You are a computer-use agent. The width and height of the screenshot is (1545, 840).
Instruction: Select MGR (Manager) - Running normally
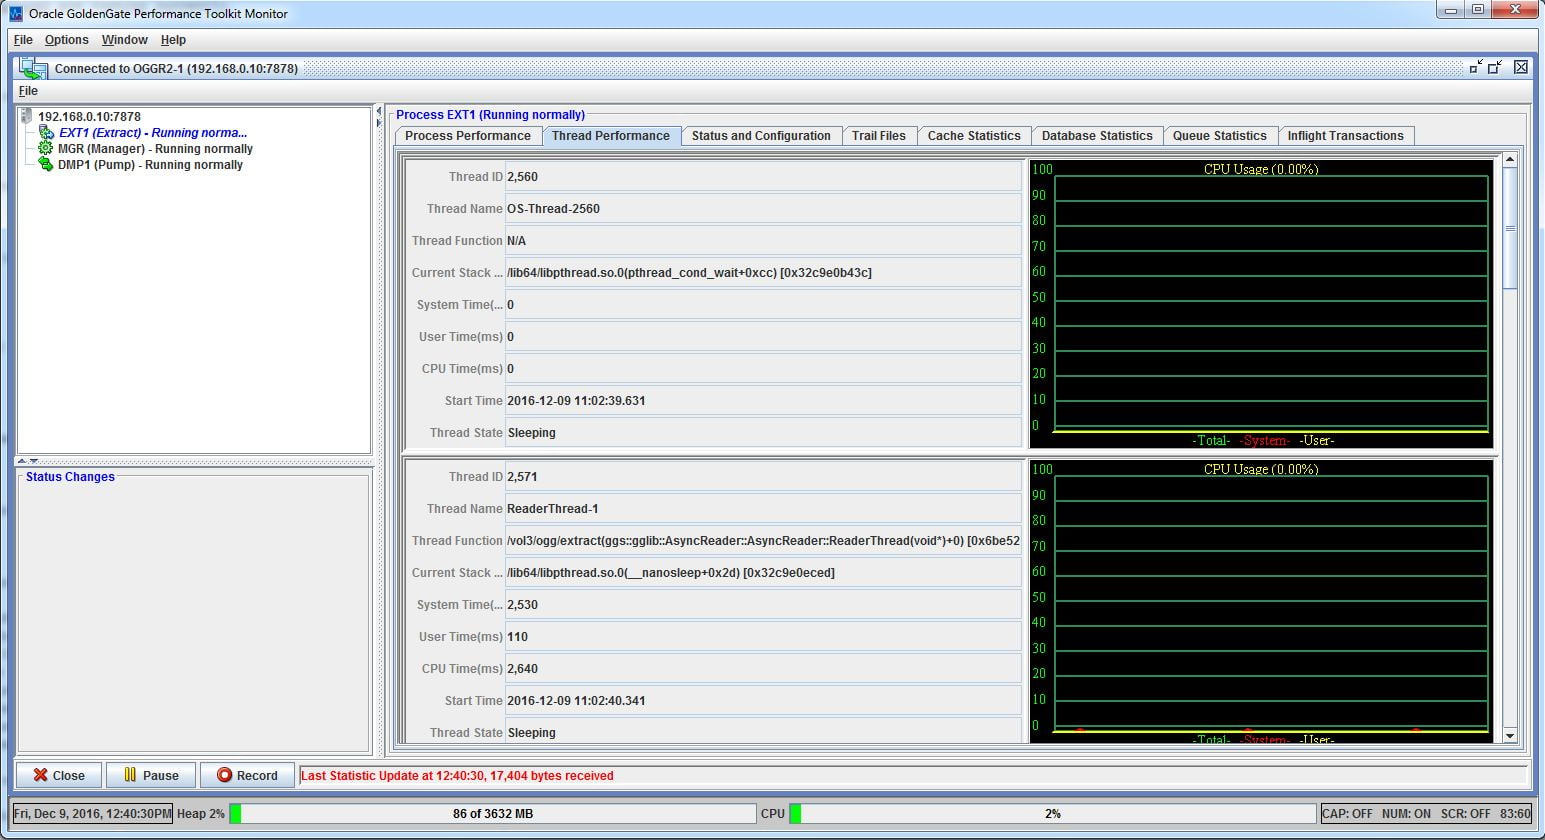[x=155, y=148]
